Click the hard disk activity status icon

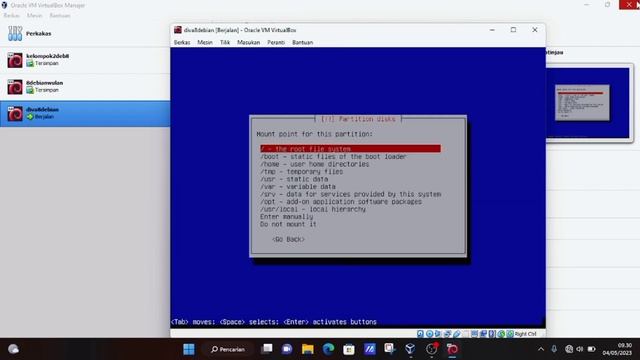pos(420,334)
